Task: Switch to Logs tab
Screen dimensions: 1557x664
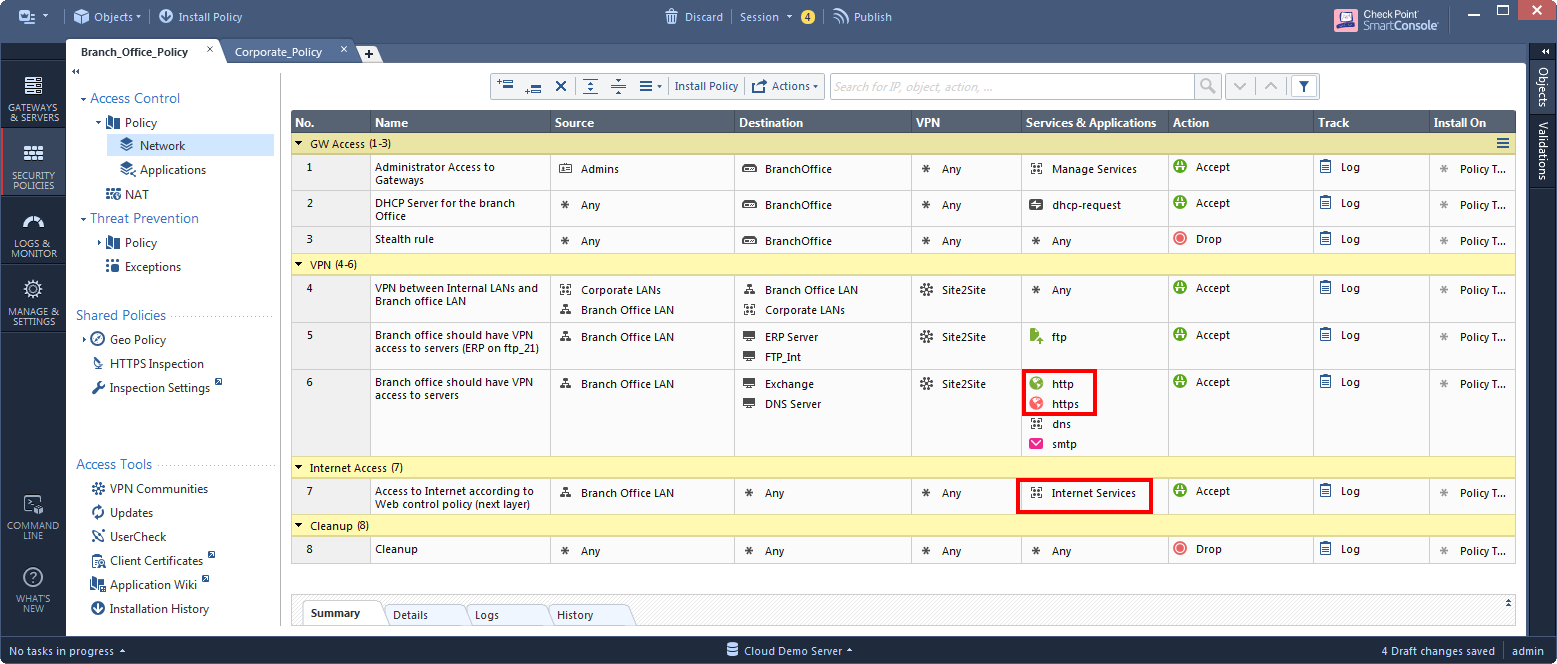Action: pyautogui.click(x=487, y=615)
